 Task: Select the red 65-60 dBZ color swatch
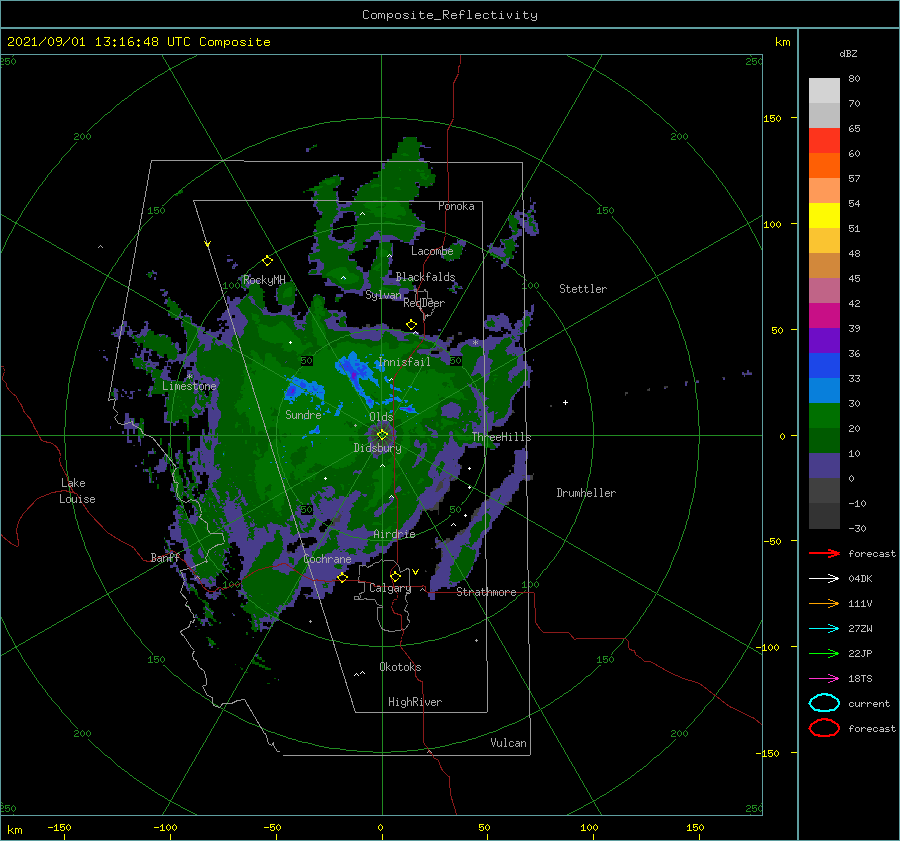824,141
